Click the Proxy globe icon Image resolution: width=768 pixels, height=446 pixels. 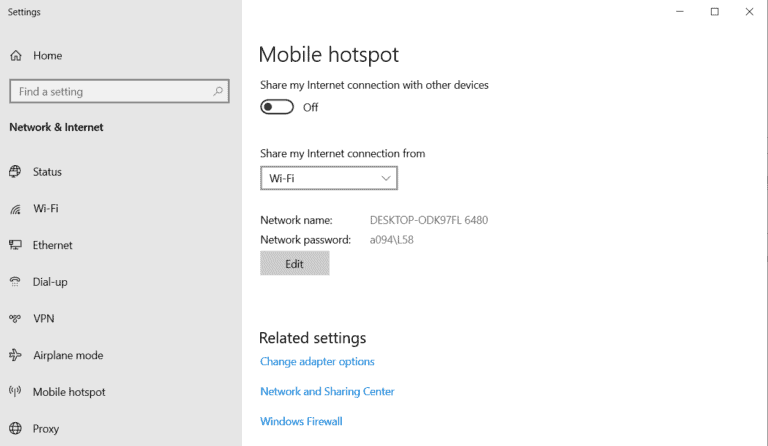[15, 429]
